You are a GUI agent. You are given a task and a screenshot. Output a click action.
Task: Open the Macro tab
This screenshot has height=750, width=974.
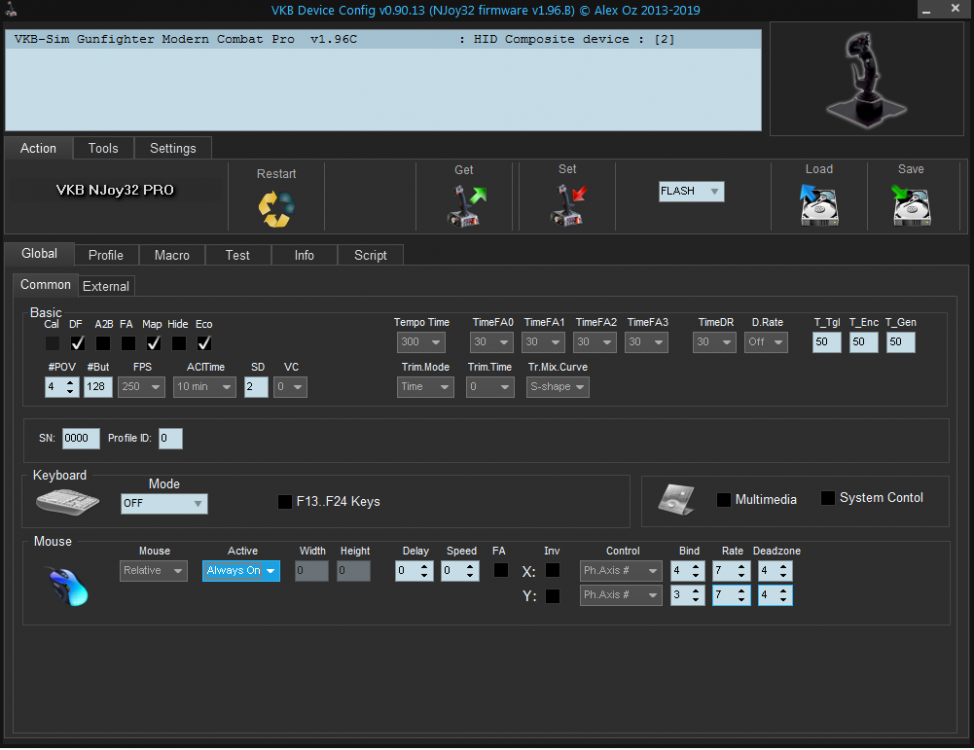[172, 255]
